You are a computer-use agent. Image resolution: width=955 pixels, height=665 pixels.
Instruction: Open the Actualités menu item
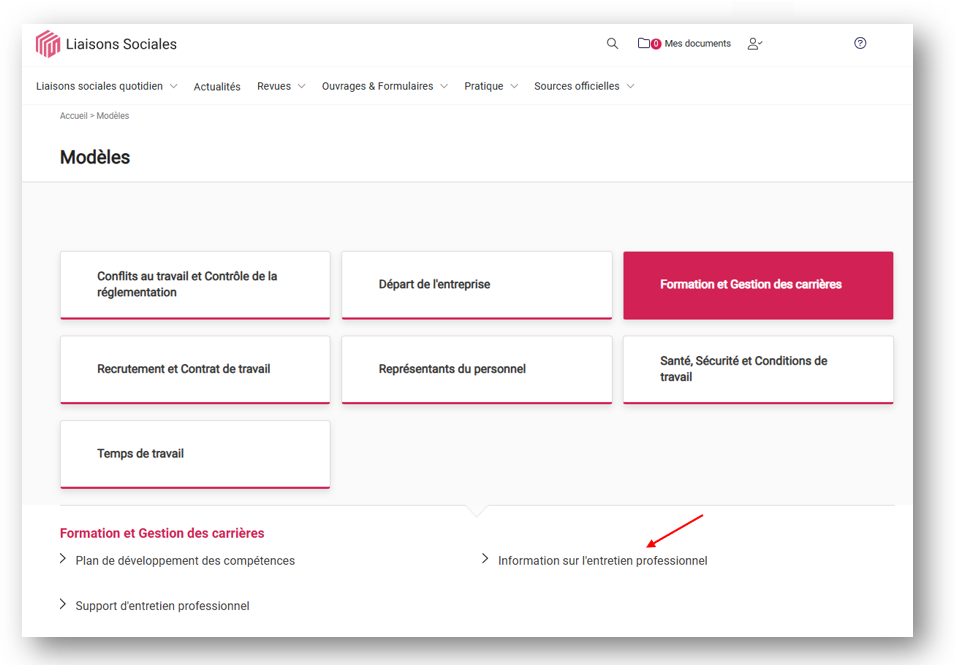coord(217,86)
